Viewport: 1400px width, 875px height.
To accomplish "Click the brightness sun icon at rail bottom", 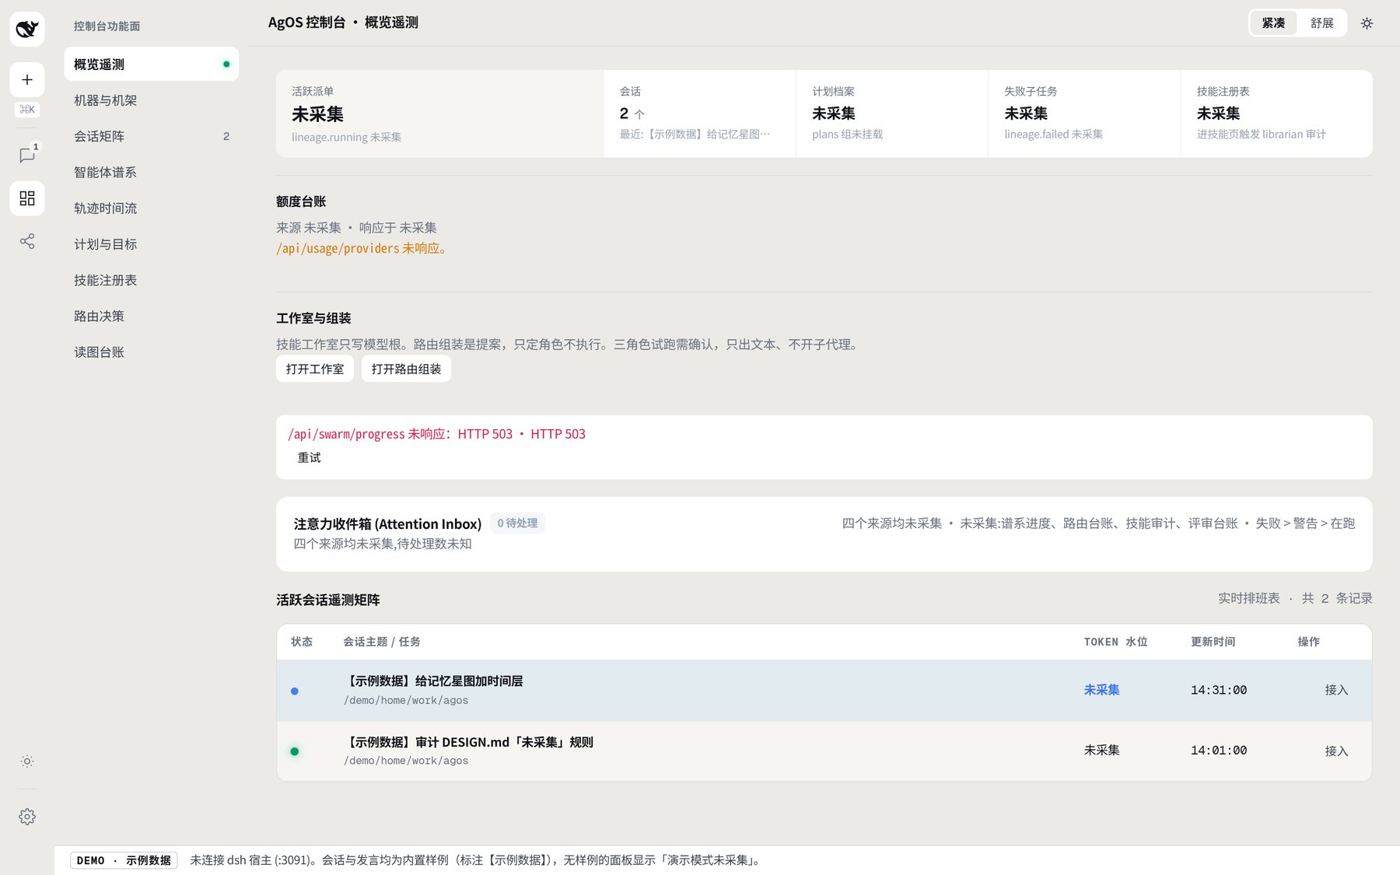I will 27,761.
